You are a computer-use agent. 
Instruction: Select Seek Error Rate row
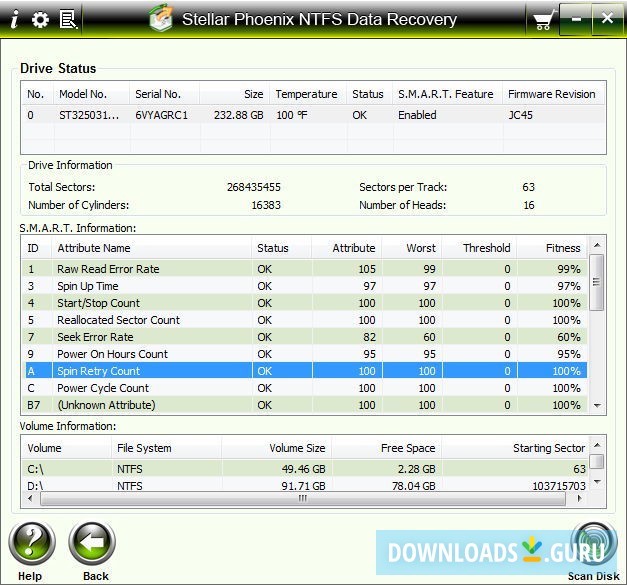[x=305, y=337]
